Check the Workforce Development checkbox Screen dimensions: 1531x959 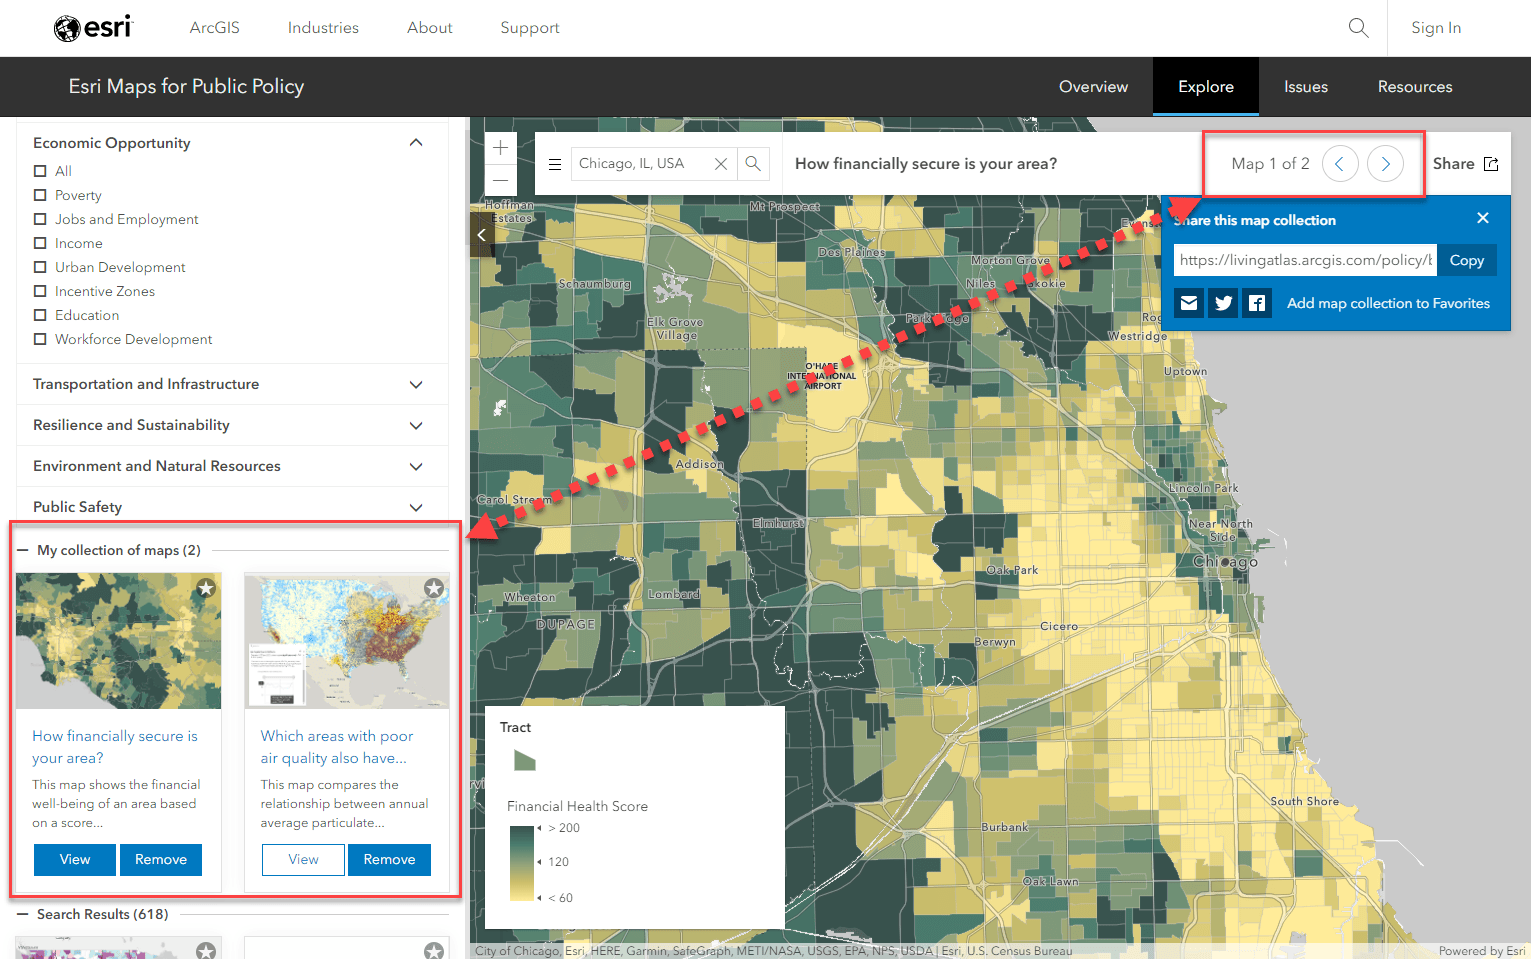[40, 339]
